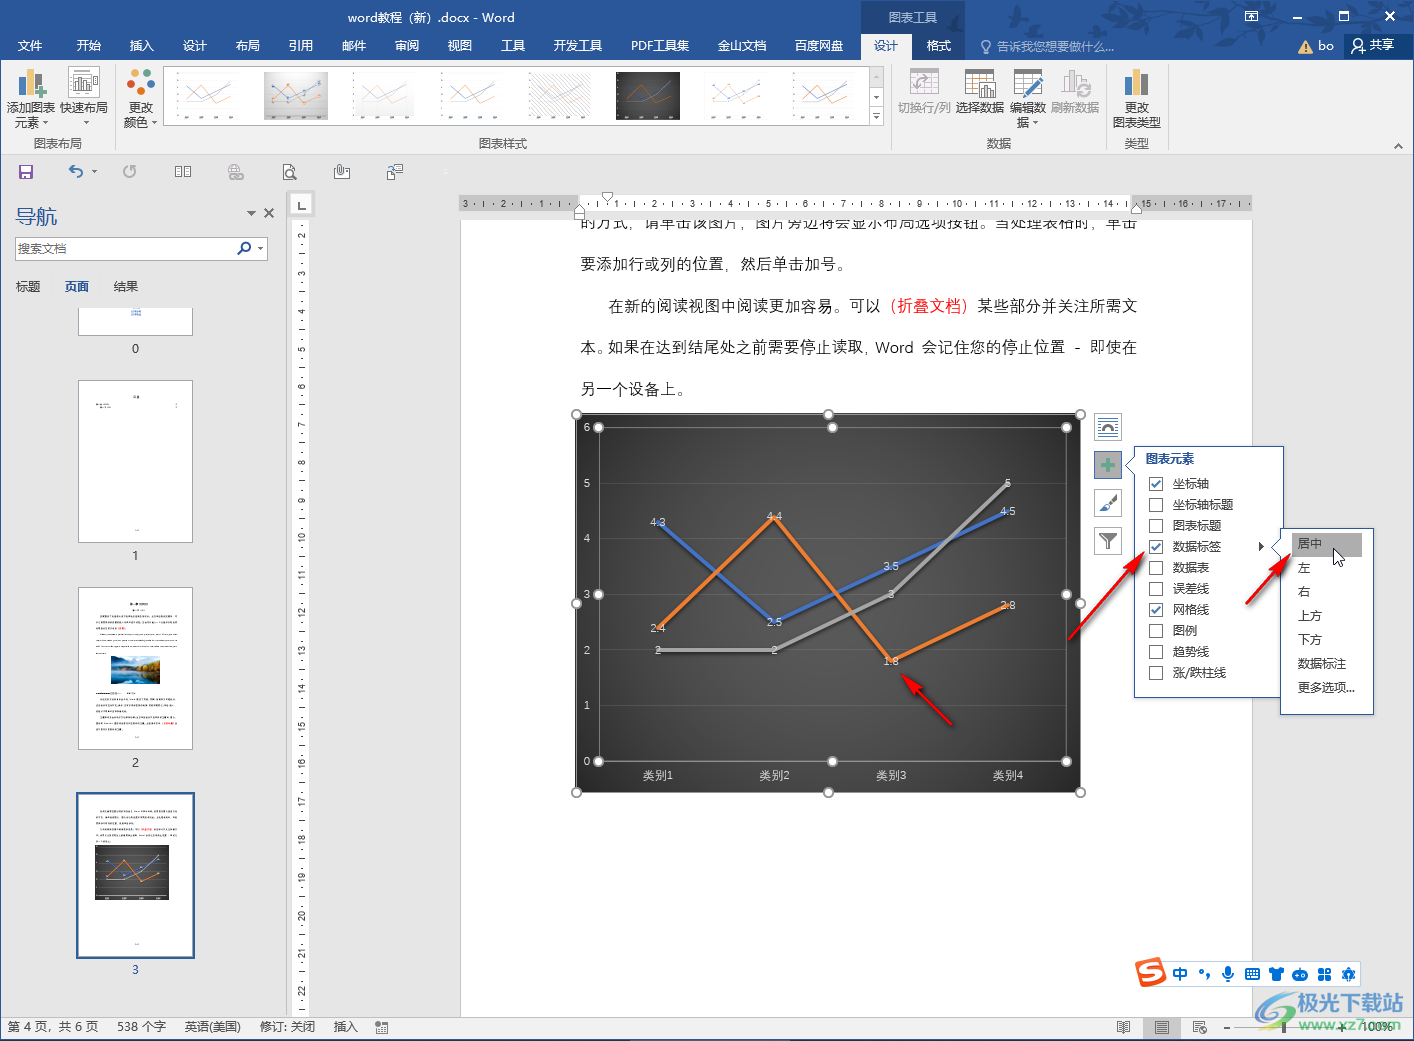Click Refresh Data (刷新数据)
The image size is (1414, 1041).
[1075, 92]
